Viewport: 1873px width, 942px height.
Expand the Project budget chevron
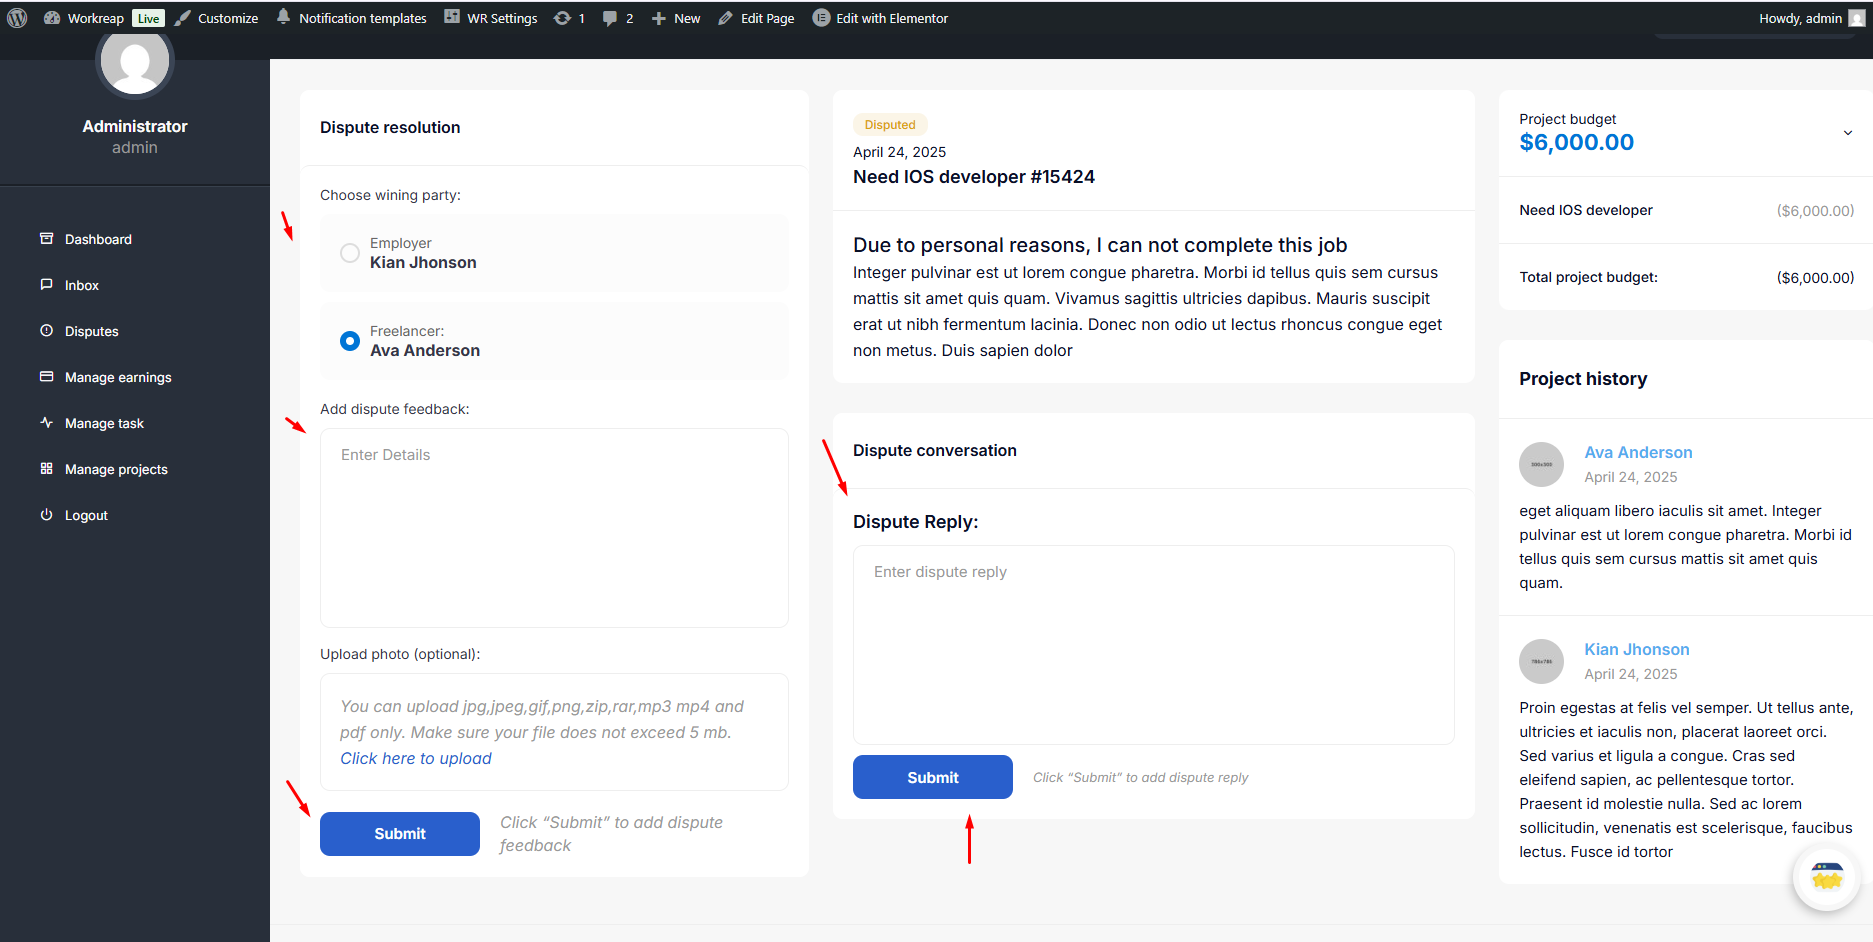click(x=1847, y=133)
